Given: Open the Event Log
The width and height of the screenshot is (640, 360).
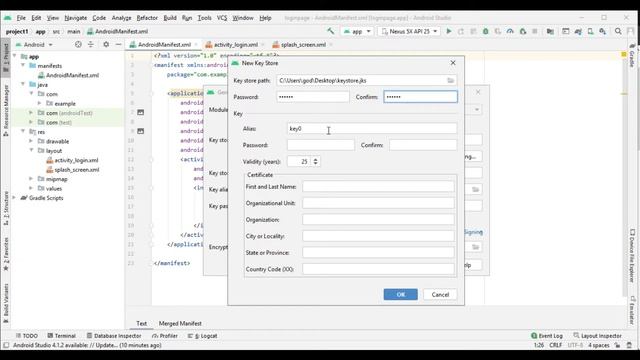Looking at the screenshot, I should tap(547, 336).
